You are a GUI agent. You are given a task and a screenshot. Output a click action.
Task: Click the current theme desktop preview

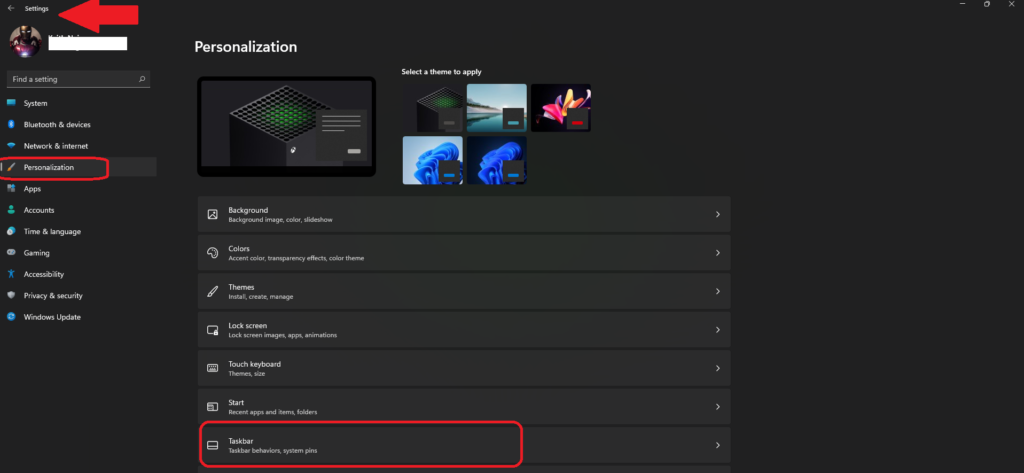286,126
